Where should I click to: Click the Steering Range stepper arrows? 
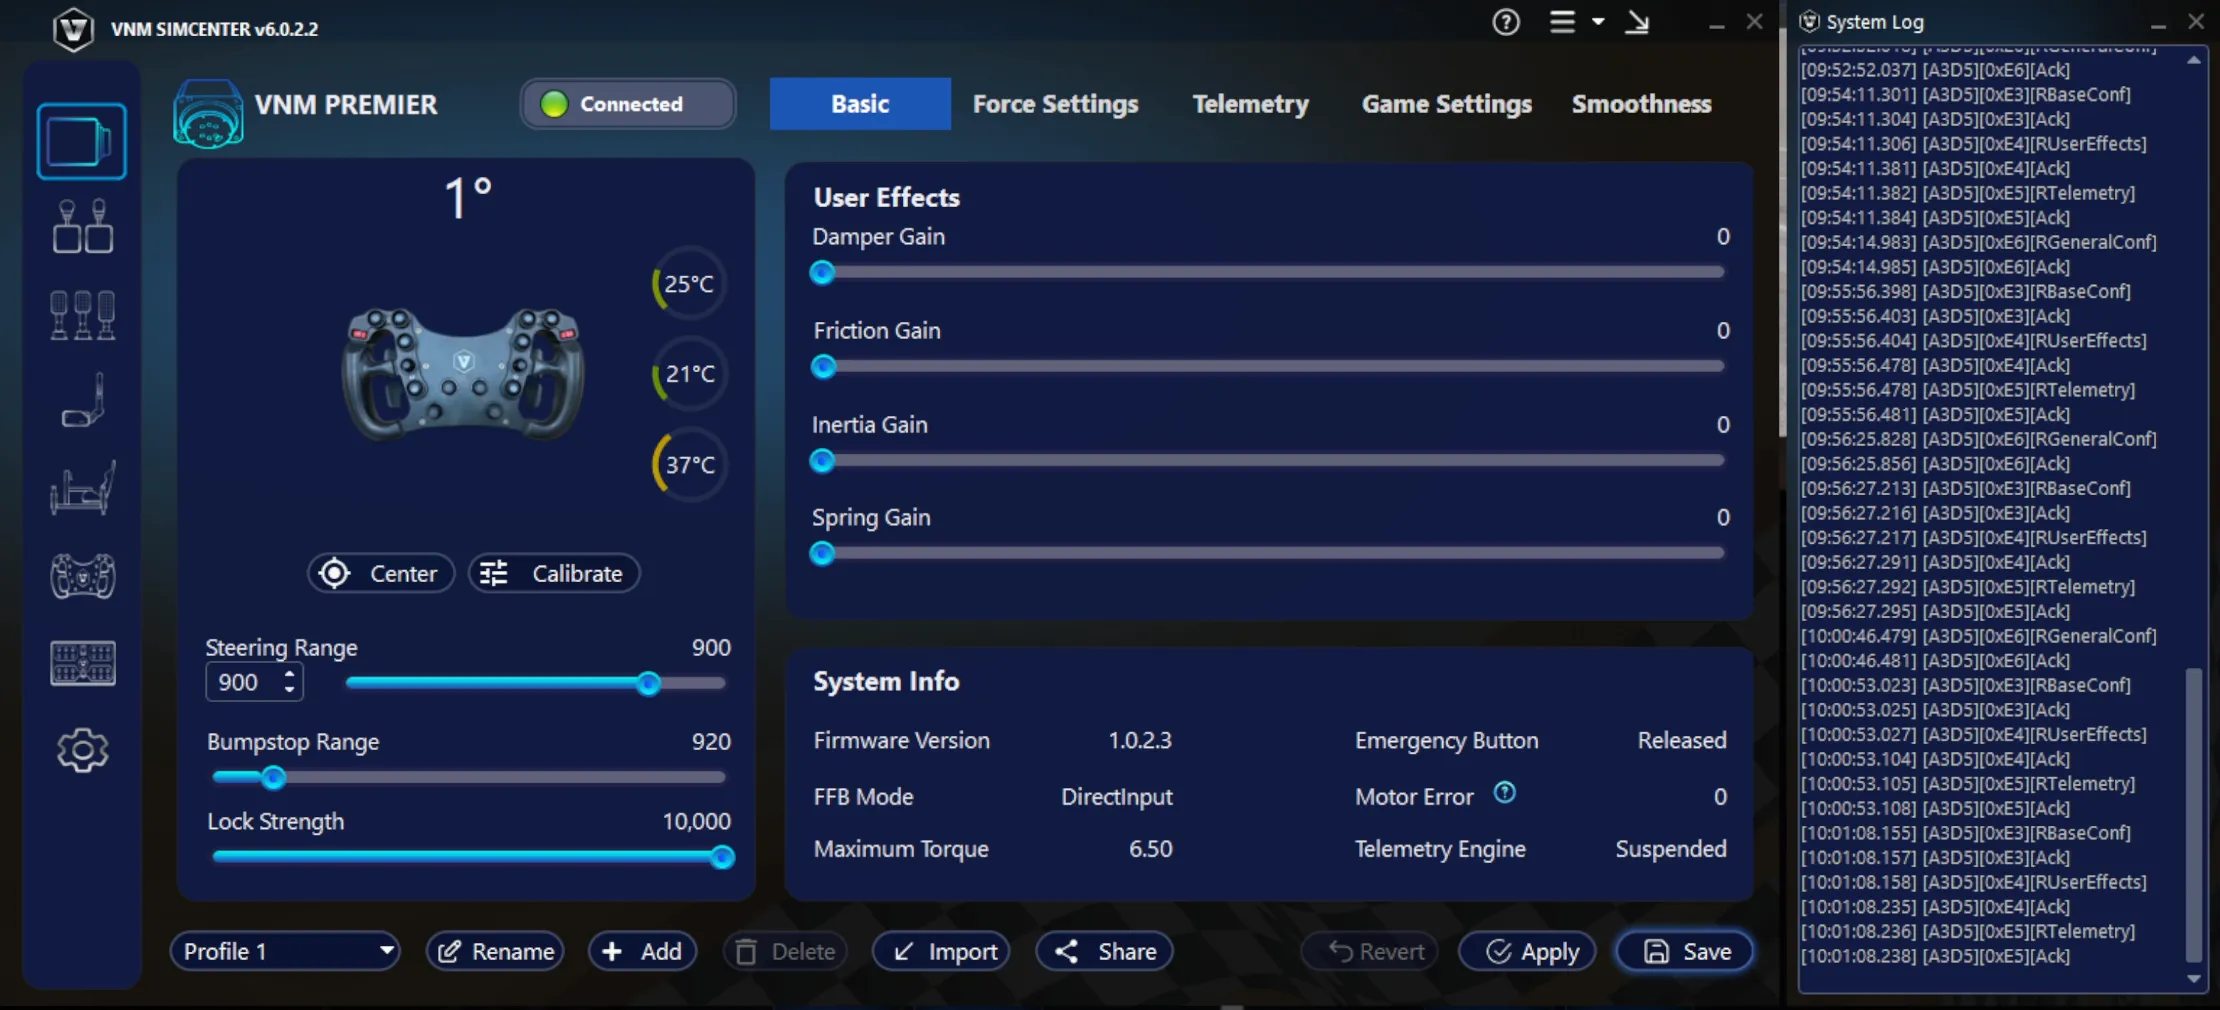289,682
